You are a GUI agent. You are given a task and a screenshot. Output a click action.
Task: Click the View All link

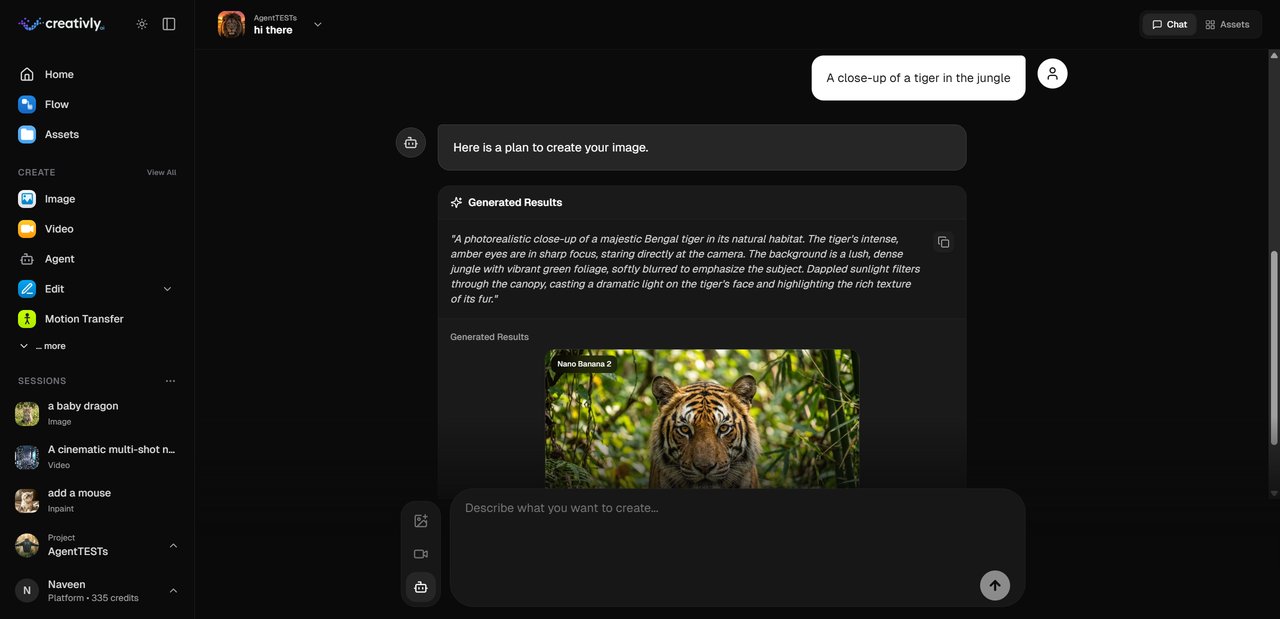click(161, 172)
